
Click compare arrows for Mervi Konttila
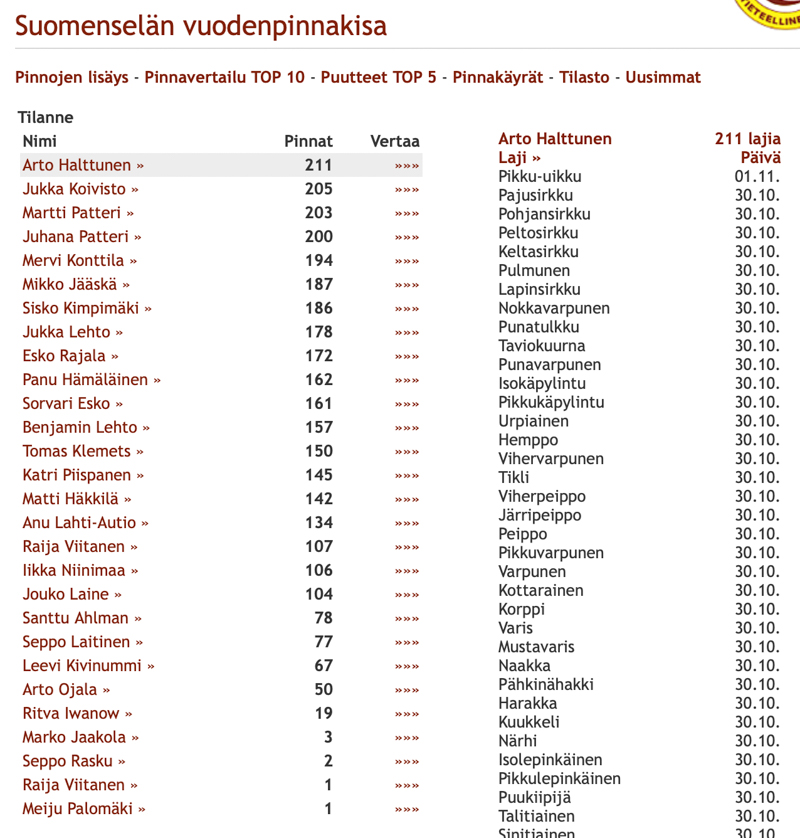(406, 262)
